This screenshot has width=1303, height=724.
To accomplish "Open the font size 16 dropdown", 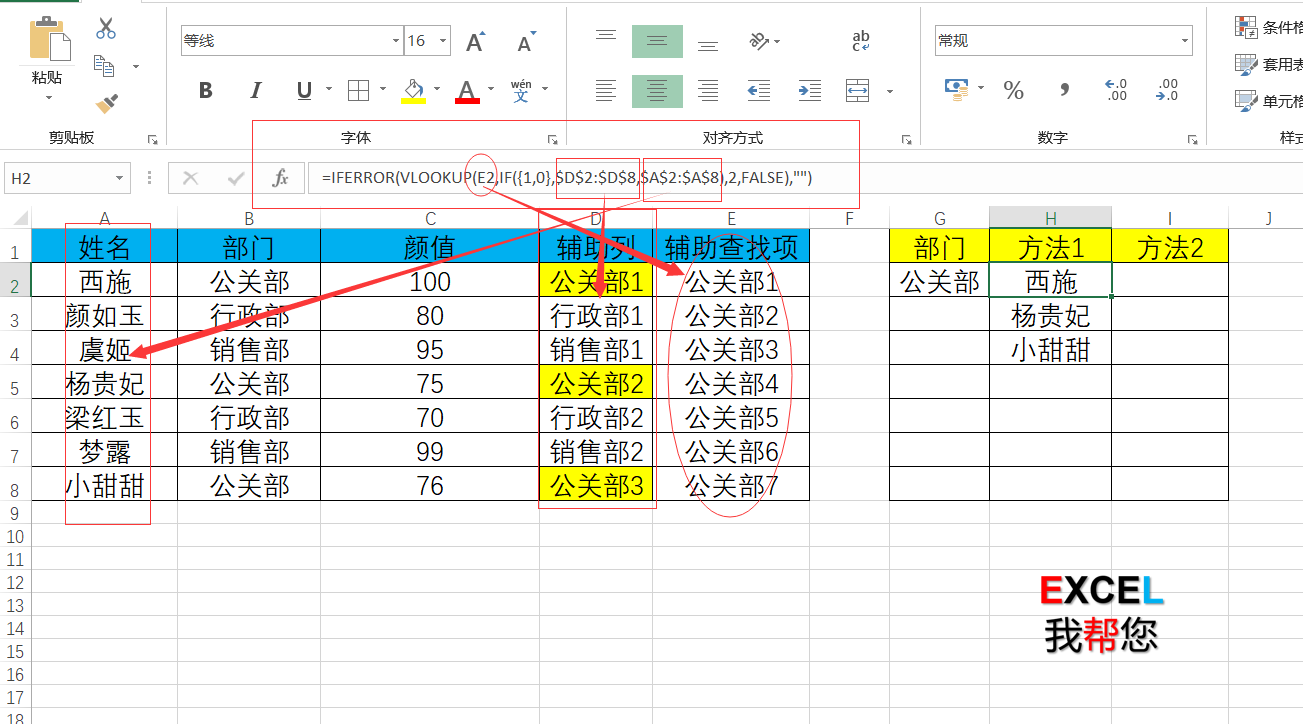I will [443, 41].
